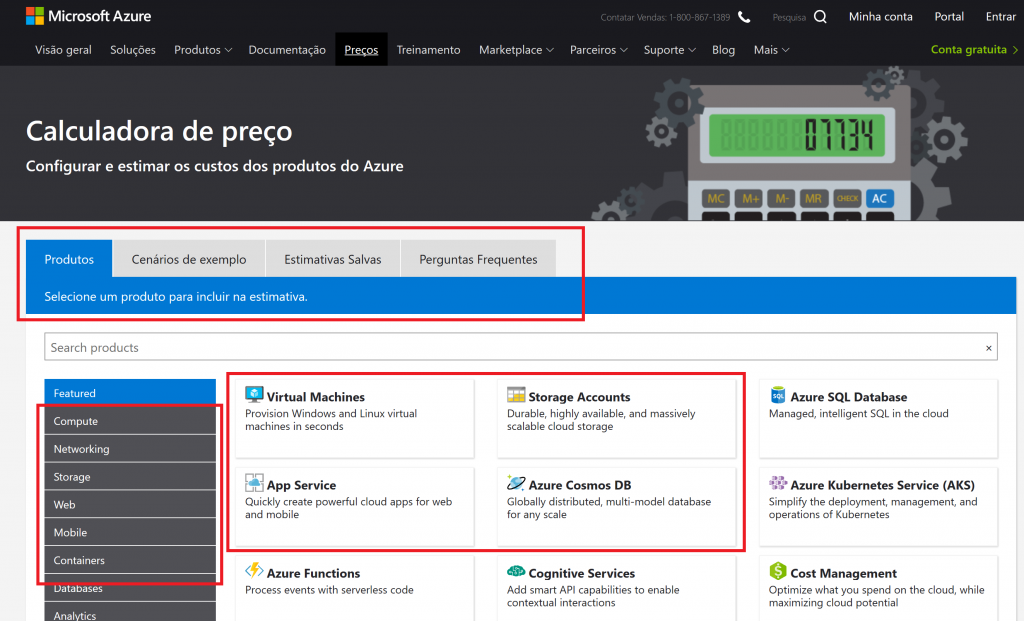This screenshot has width=1024, height=621.
Task: Clear search with the x button
Action: click(x=989, y=348)
